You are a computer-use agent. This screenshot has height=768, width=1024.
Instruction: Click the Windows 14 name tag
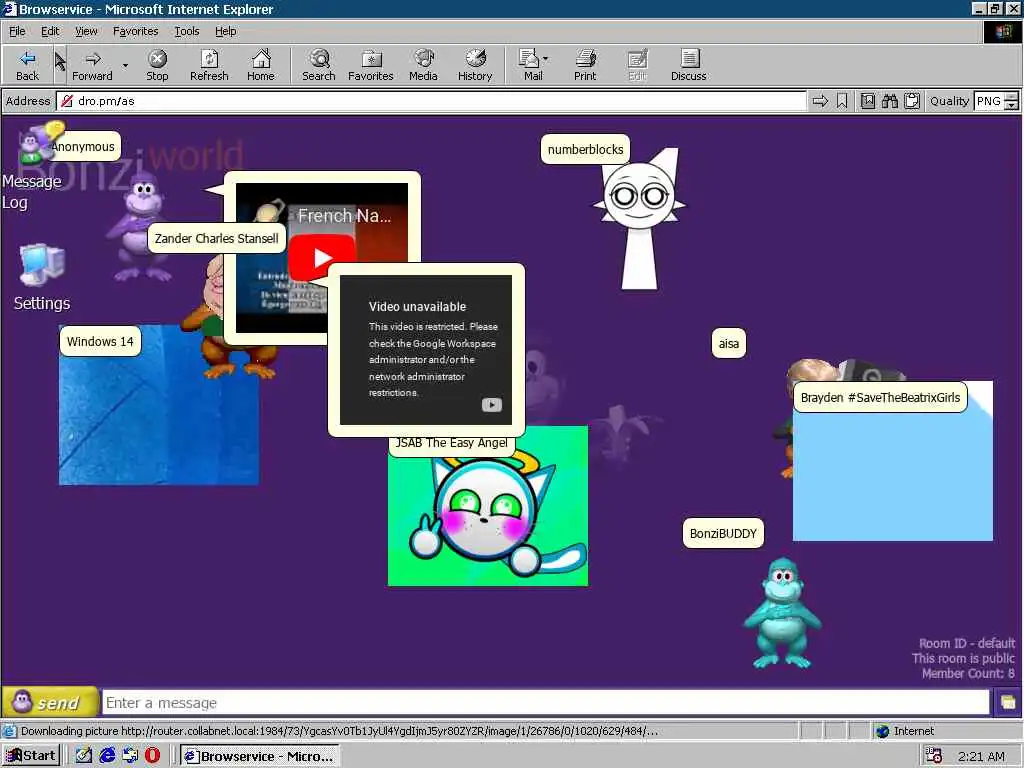[x=100, y=342]
